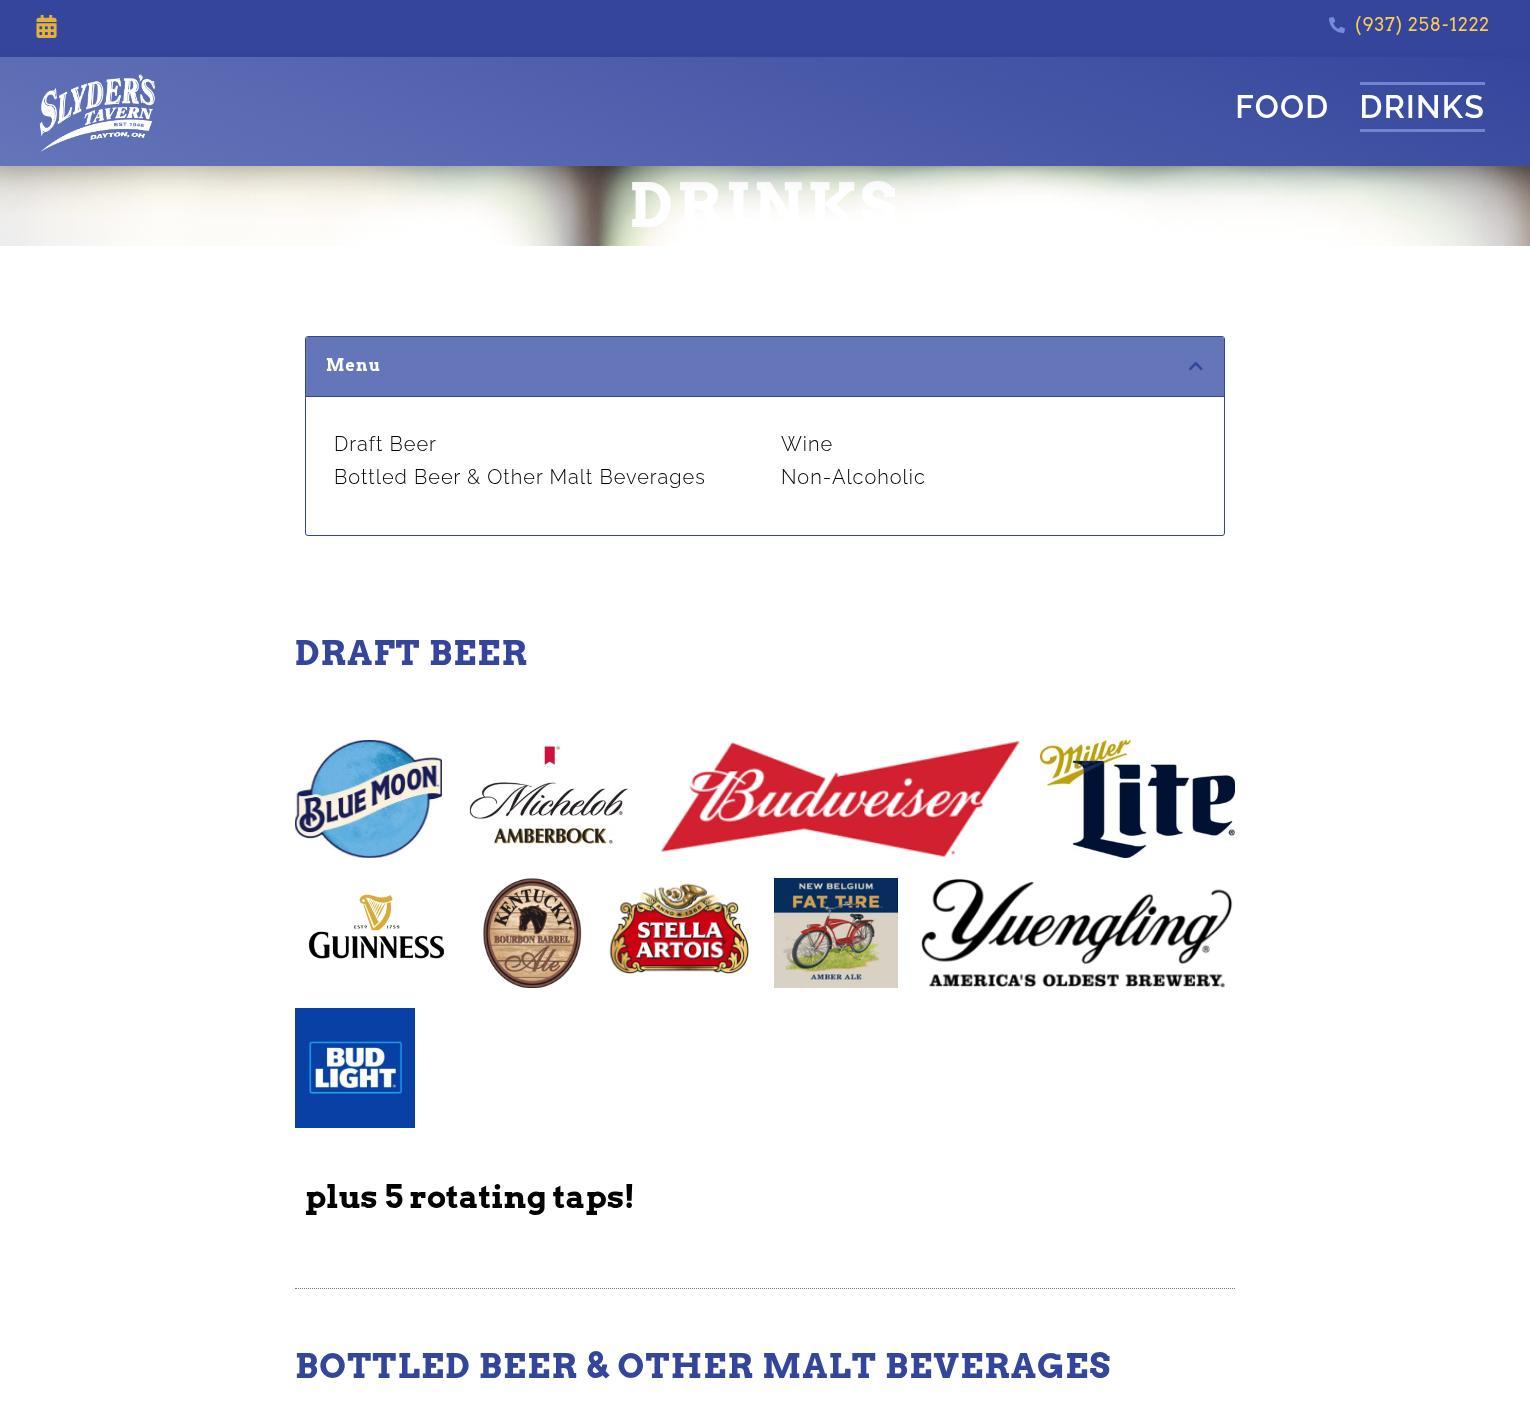The width and height of the screenshot is (1530, 1401).
Task: Open the Slyder's Tavern logo home link
Action: (x=97, y=111)
